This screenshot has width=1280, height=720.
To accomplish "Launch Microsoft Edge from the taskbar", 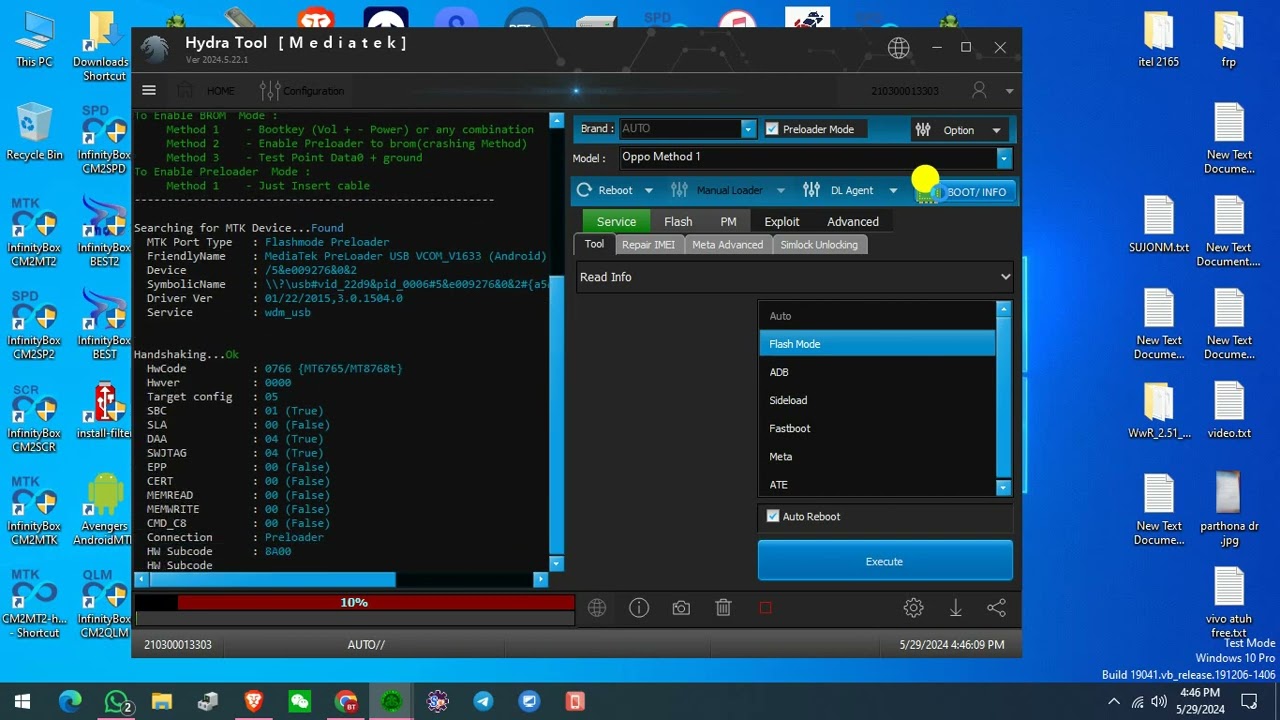I will (70, 702).
